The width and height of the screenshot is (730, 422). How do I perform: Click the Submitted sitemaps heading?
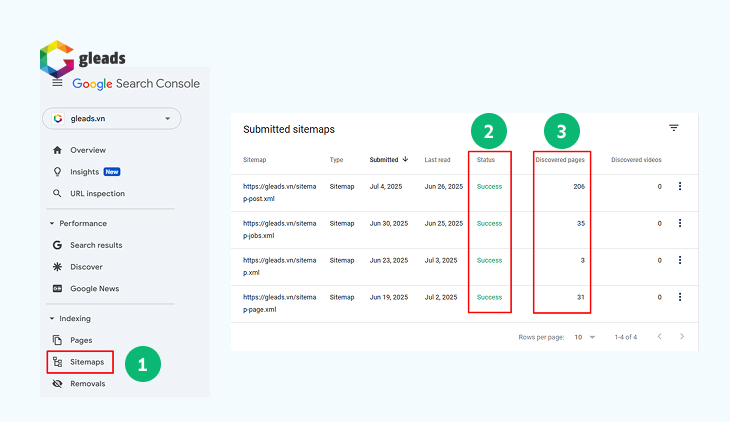289,129
